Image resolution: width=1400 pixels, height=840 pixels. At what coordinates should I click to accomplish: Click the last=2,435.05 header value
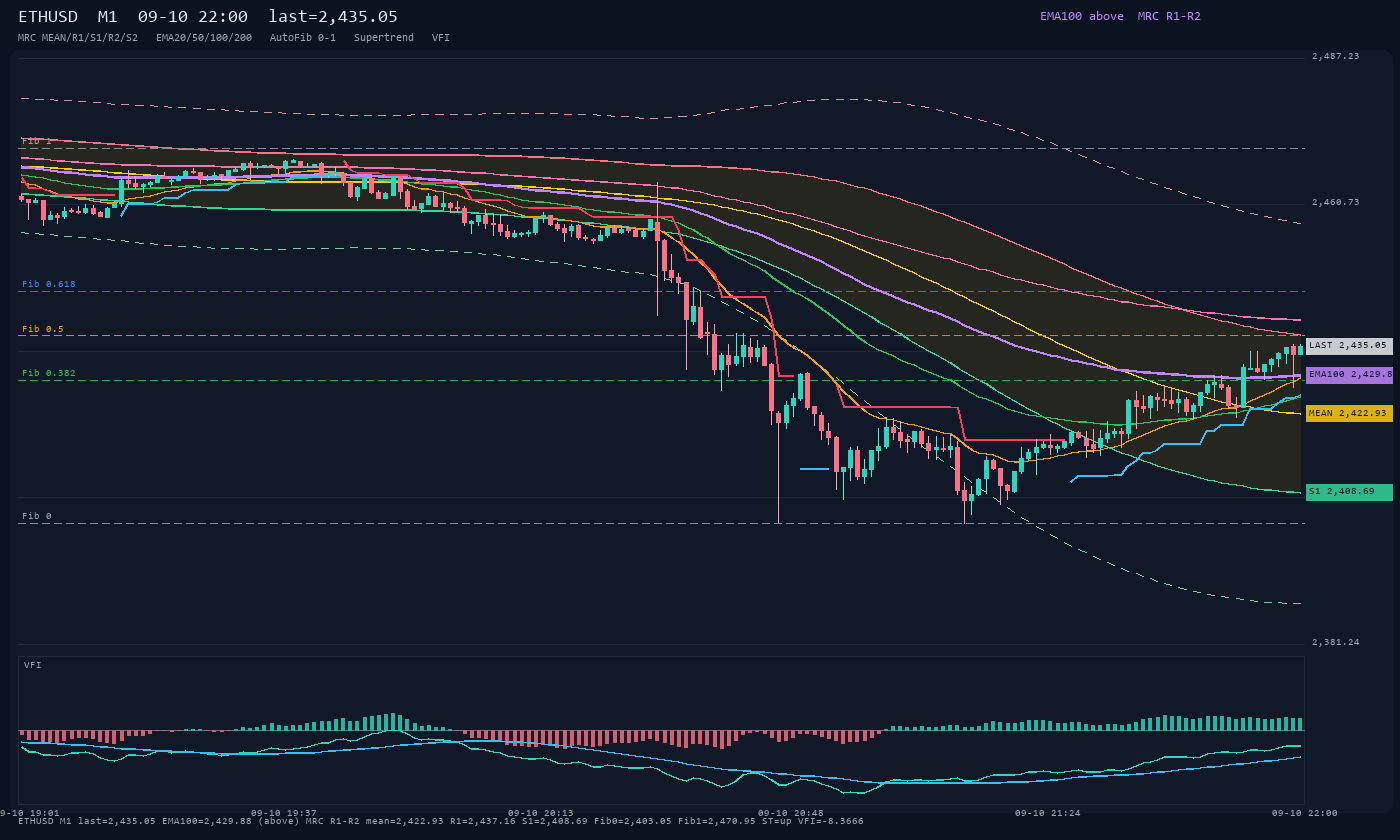(333, 17)
